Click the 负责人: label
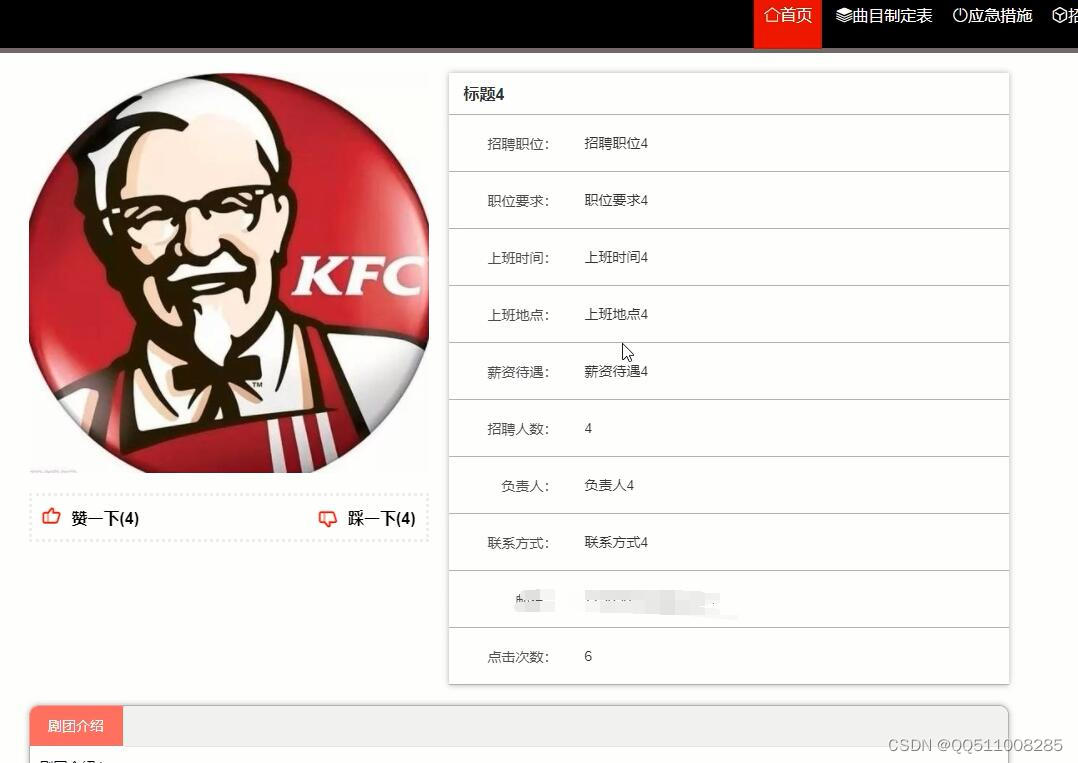Viewport: 1078px width, 763px height. (525, 486)
